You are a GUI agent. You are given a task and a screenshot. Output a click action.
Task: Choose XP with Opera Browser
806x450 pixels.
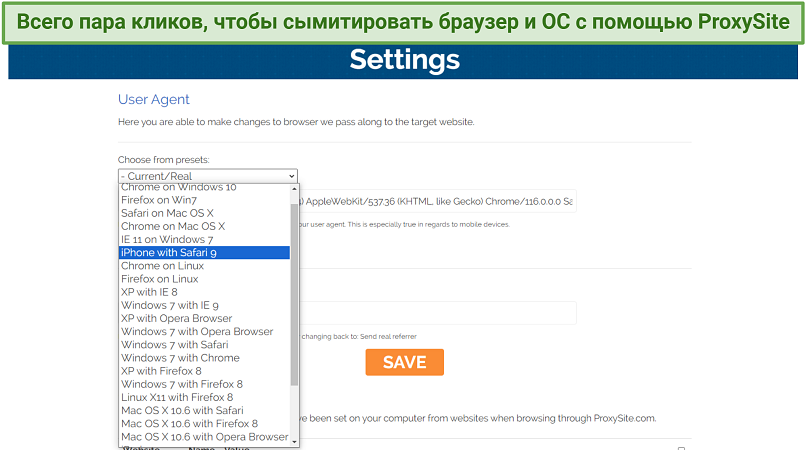pos(205,318)
